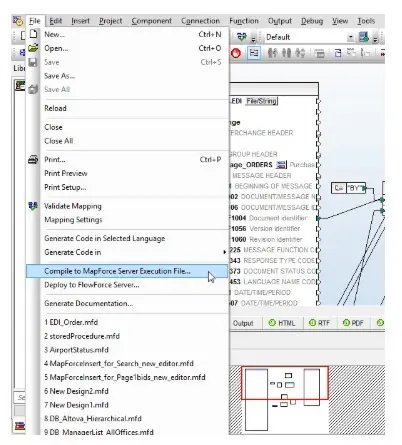The width and height of the screenshot is (402, 445).
Task: Click the toolbar icon right of Default dropdown
Action: [364, 37]
